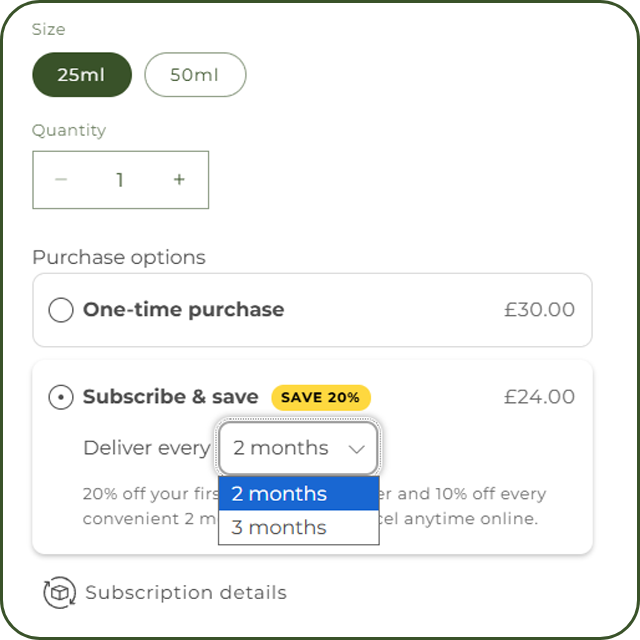Open the Subscription details link
The image size is (640, 640).
click(186, 593)
